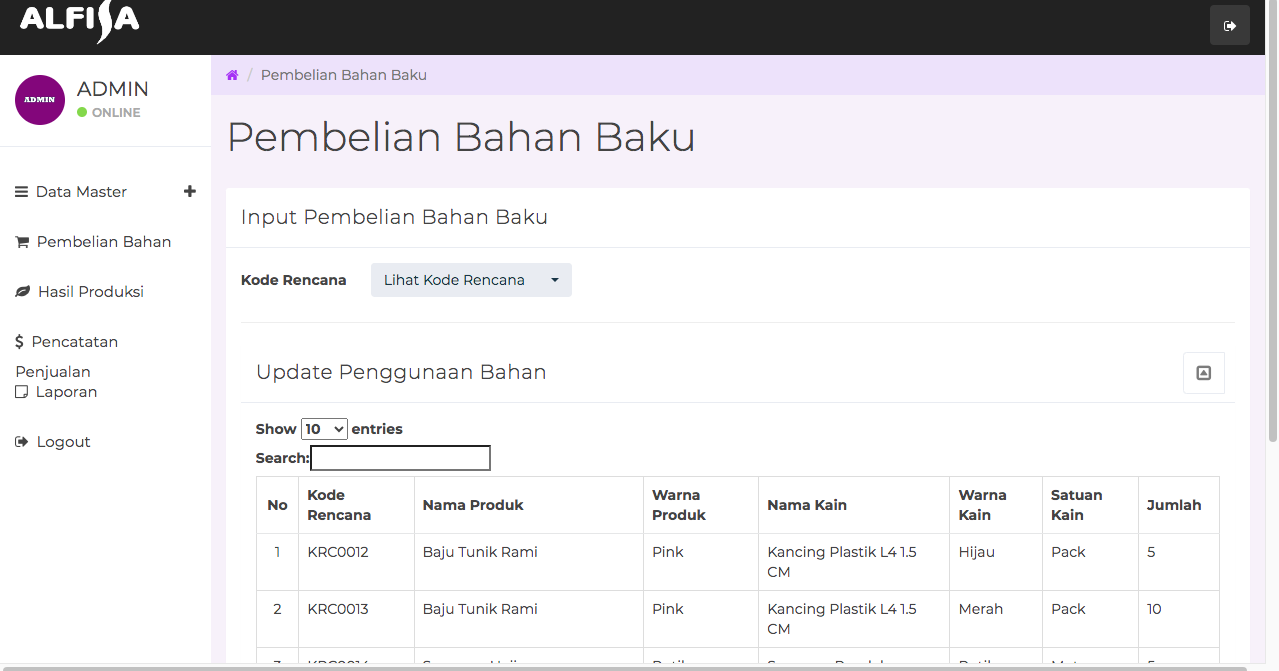Click into the Search input field
This screenshot has width=1279, height=671.
(x=400, y=458)
